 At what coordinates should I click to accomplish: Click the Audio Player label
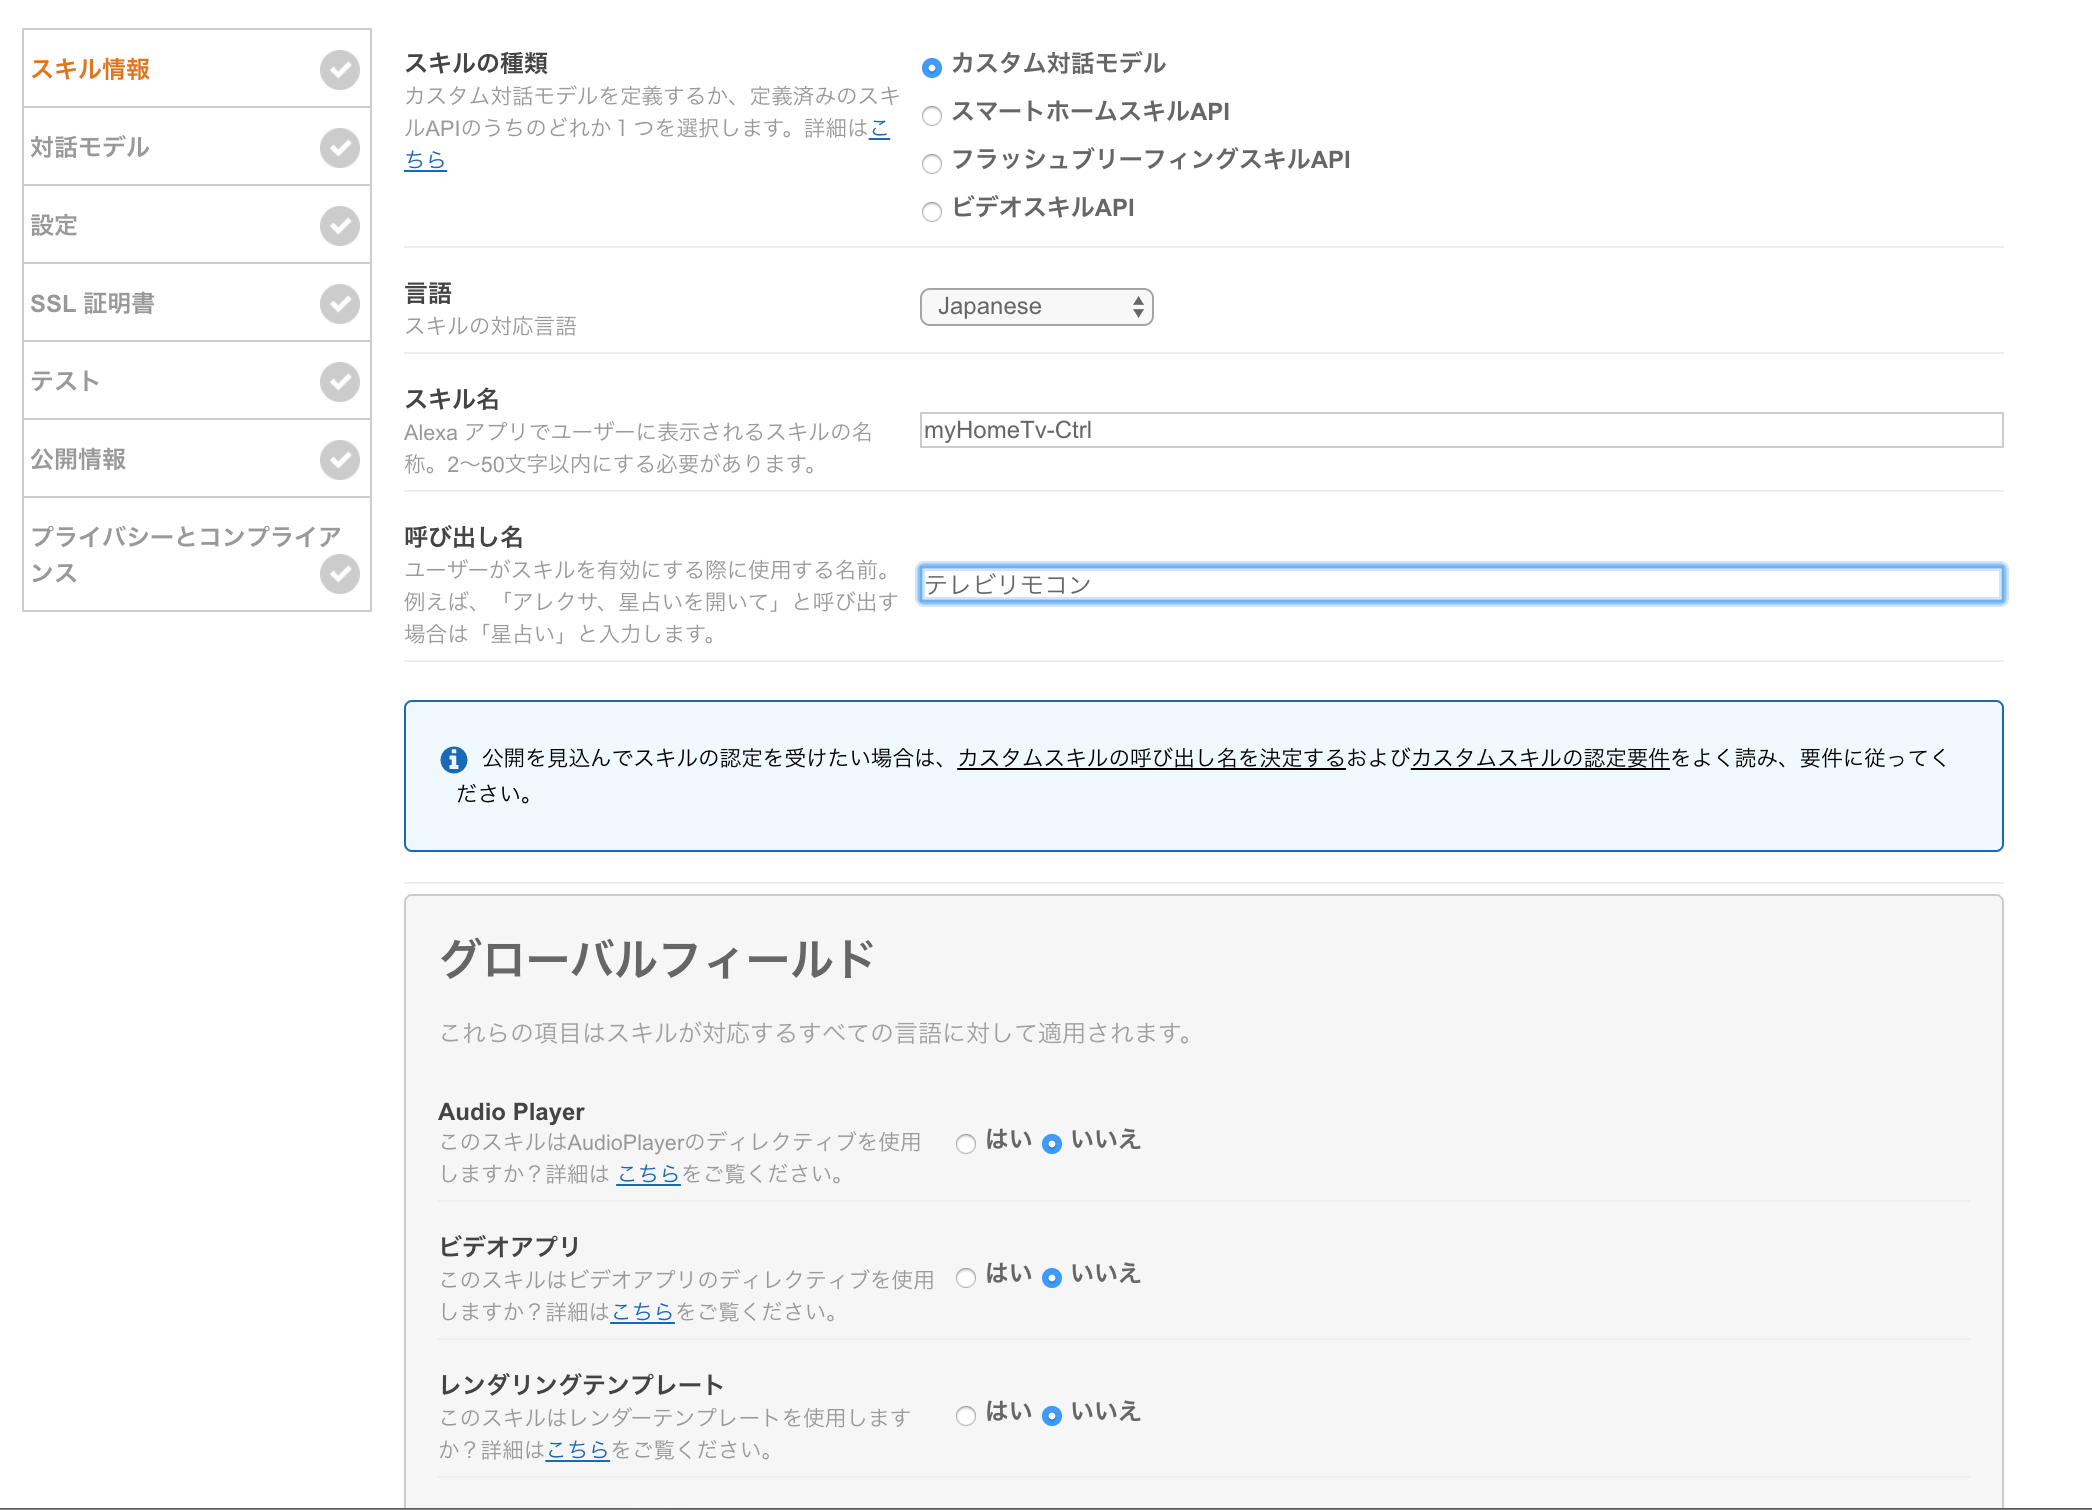[x=511, y=1112]
